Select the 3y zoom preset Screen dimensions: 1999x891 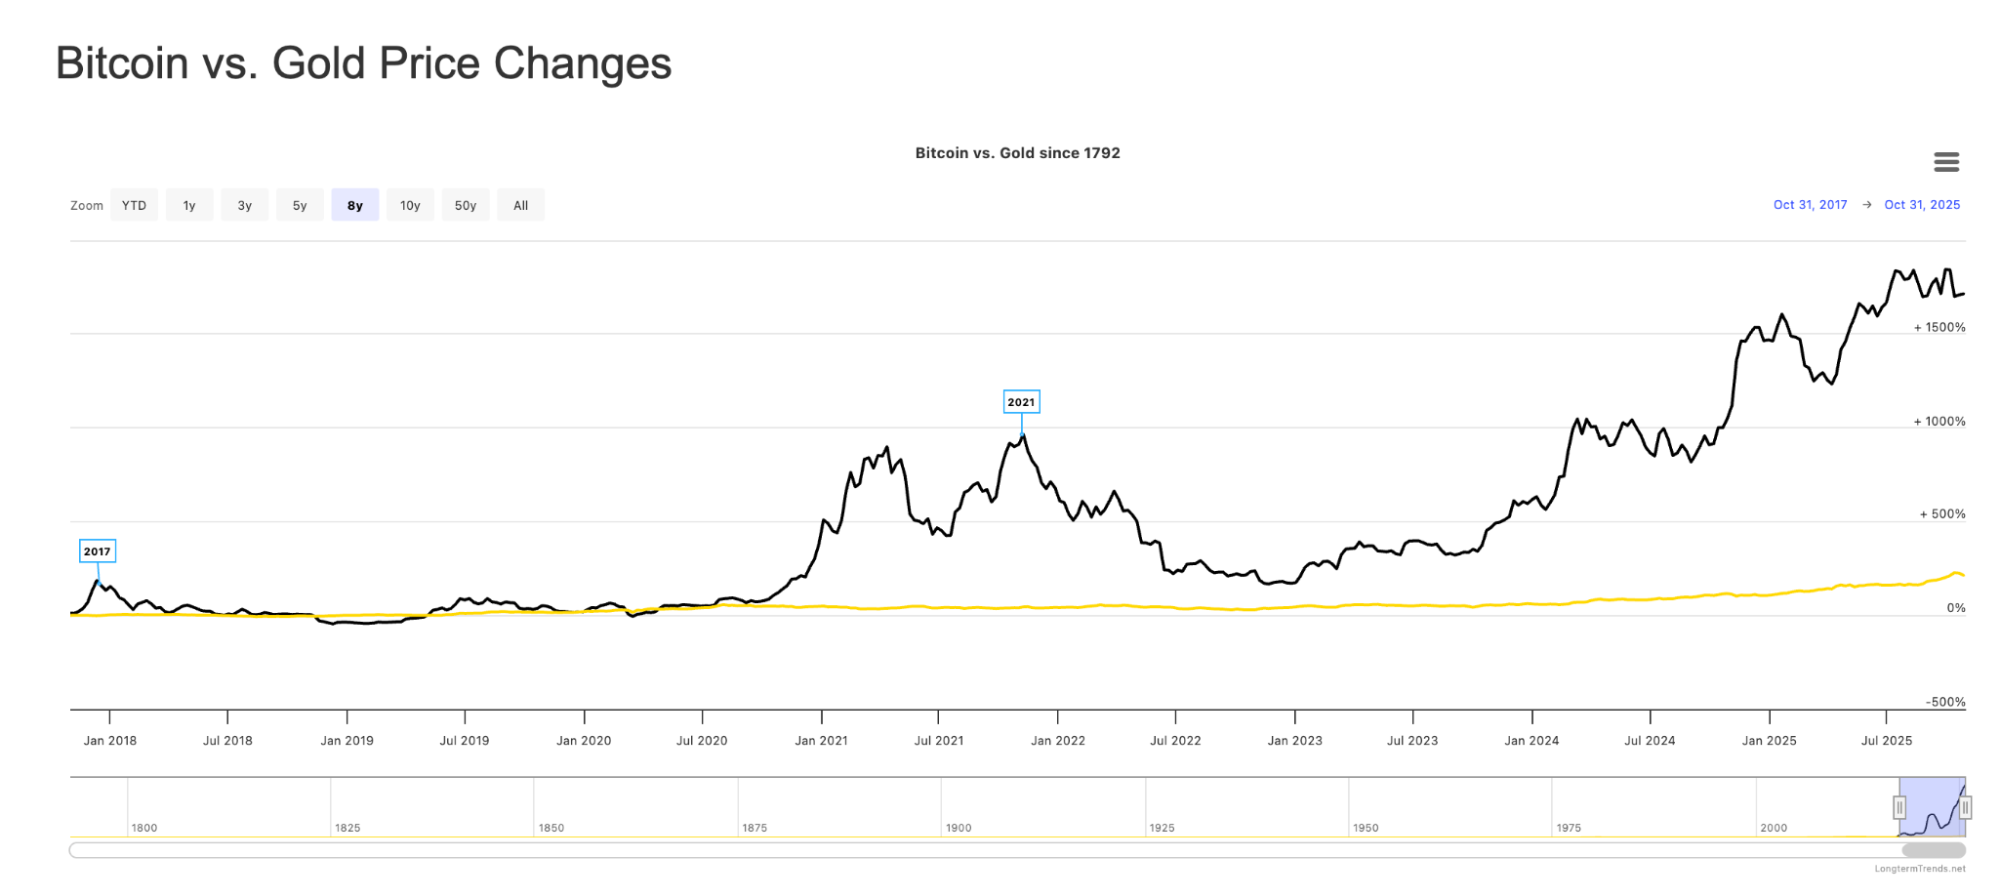pyautogui.click(x=244, y=204)
